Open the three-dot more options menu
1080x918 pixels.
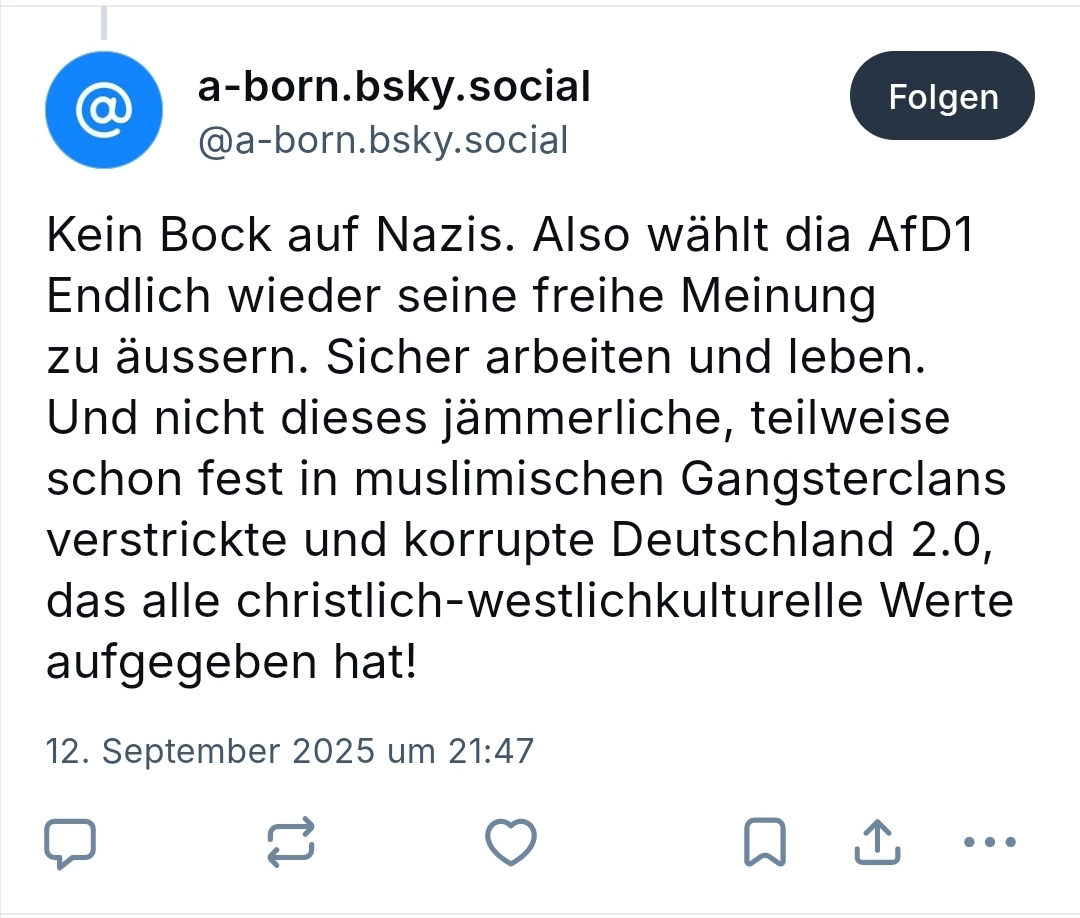tap(988, 844)
